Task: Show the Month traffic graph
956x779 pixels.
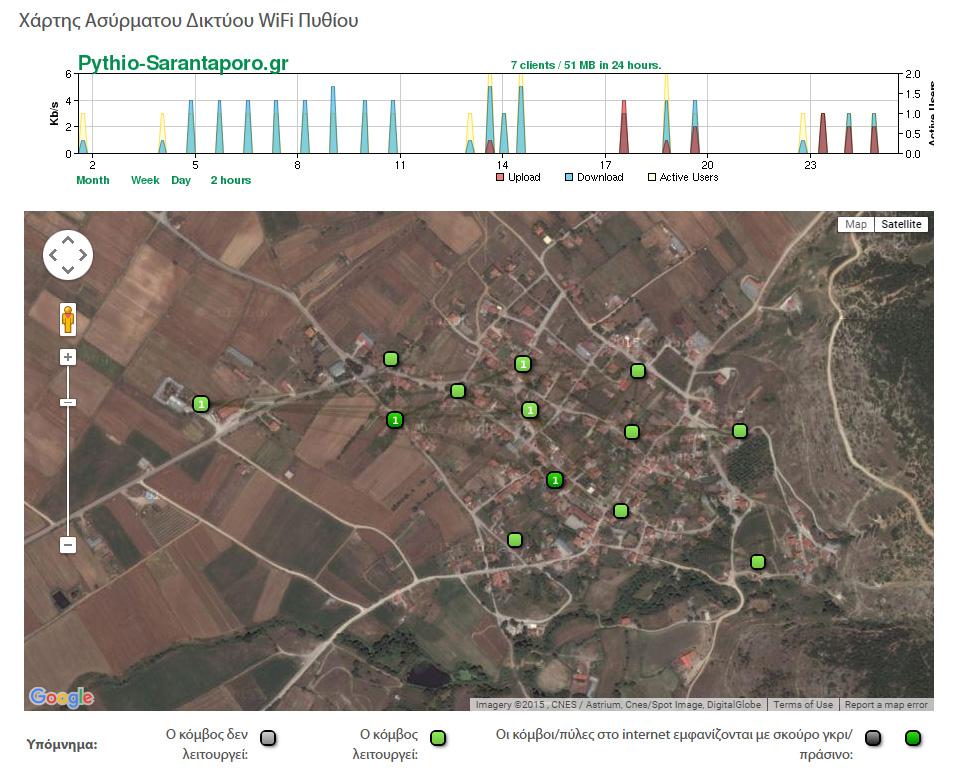Action: point(93,180)
